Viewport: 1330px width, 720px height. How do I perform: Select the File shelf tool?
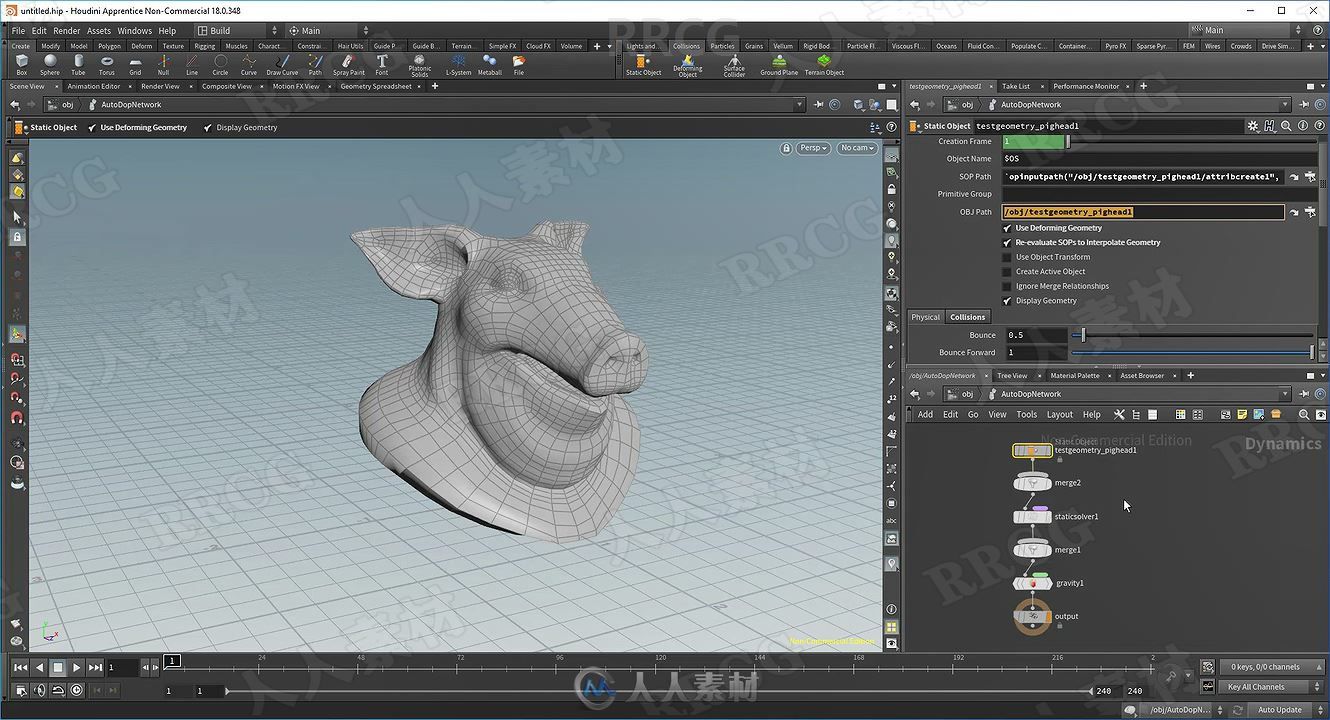518,65
